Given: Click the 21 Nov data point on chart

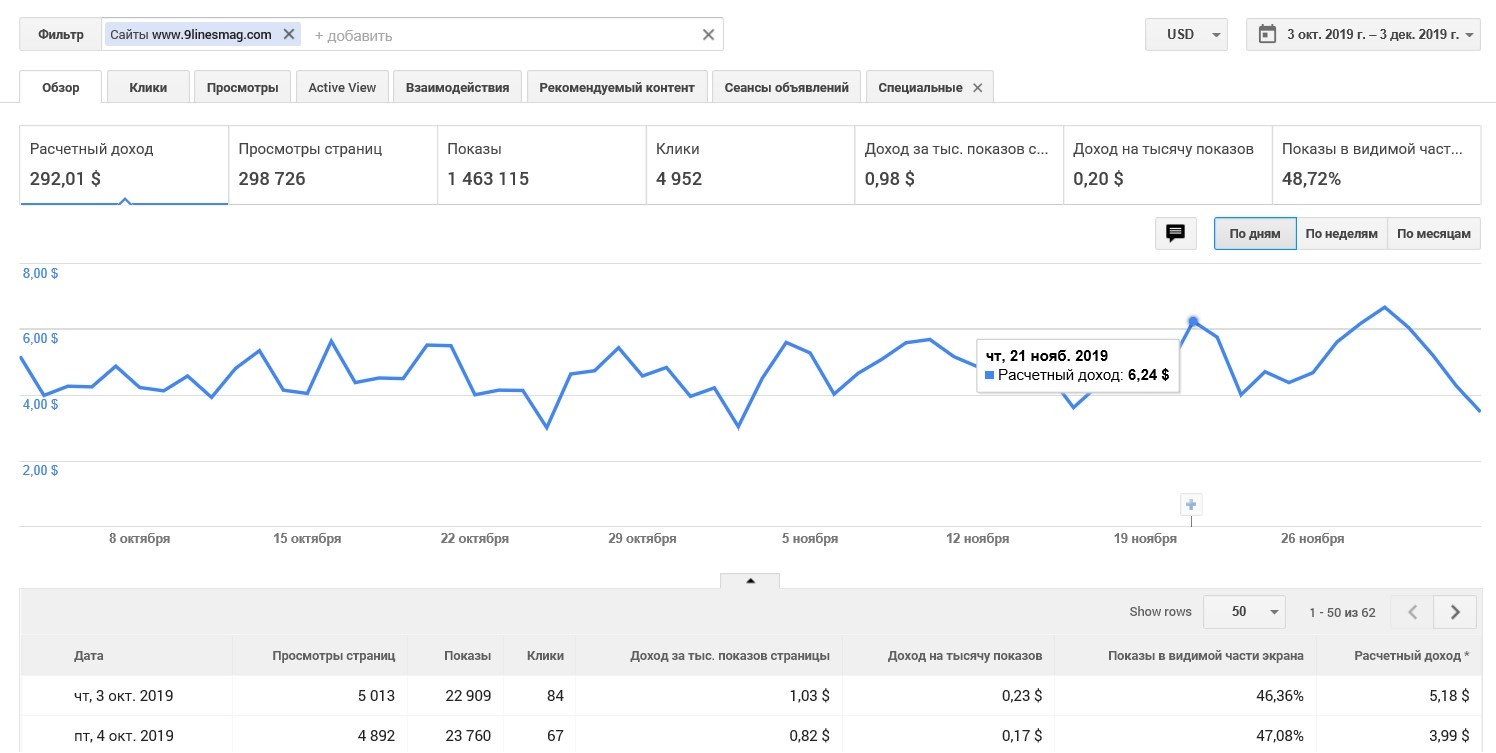Looking at the screenshot, I should [x=1192, y=321].
